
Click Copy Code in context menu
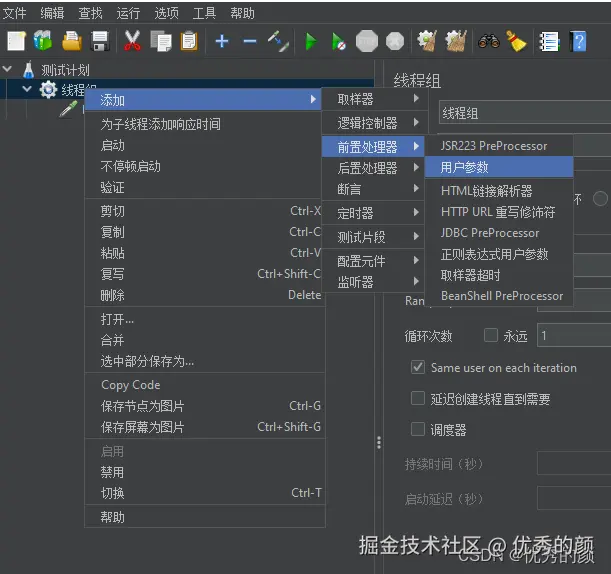tap(204, 385)
